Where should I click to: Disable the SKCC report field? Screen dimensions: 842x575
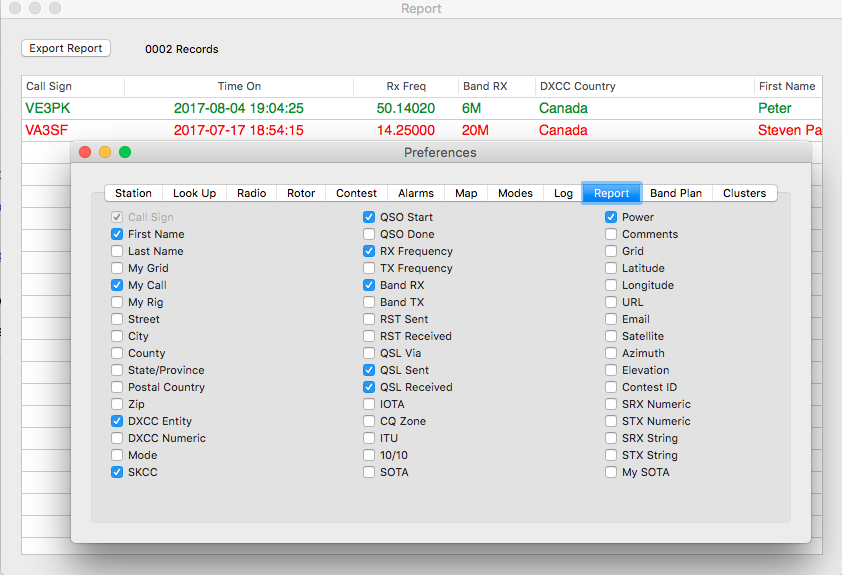pos(118,472)
